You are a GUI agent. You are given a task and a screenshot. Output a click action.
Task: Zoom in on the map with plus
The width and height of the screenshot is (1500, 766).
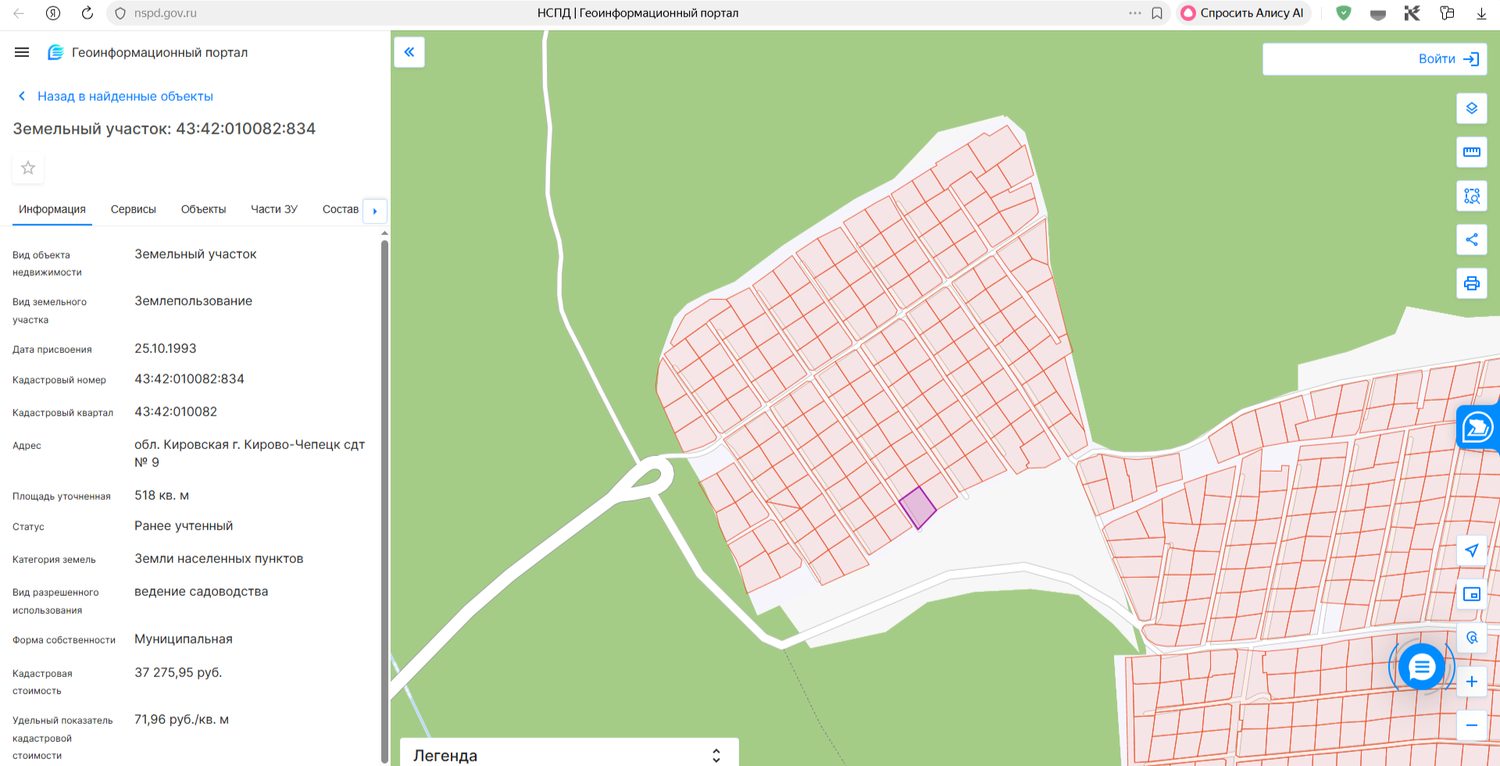pyautogui.click(x=1471, y=682)
